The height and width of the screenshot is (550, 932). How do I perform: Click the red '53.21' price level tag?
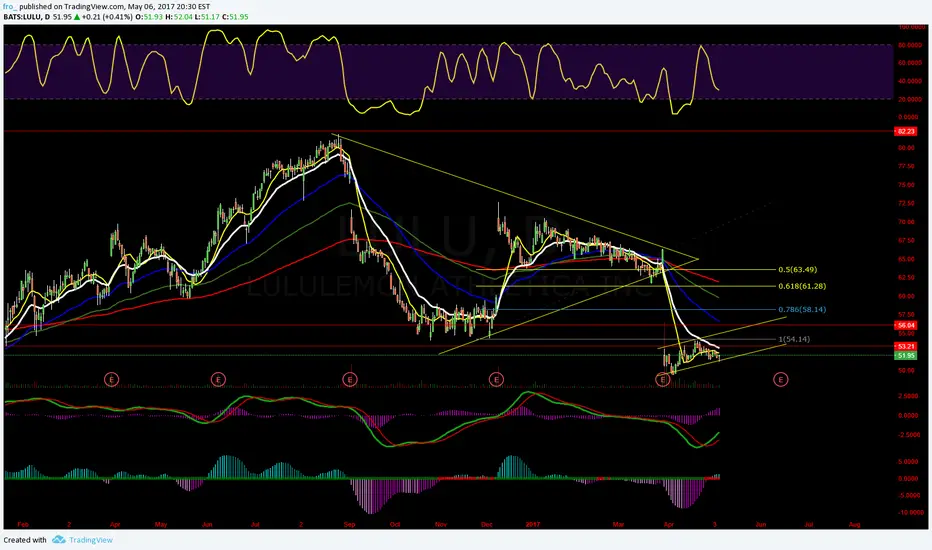(906, 346)
